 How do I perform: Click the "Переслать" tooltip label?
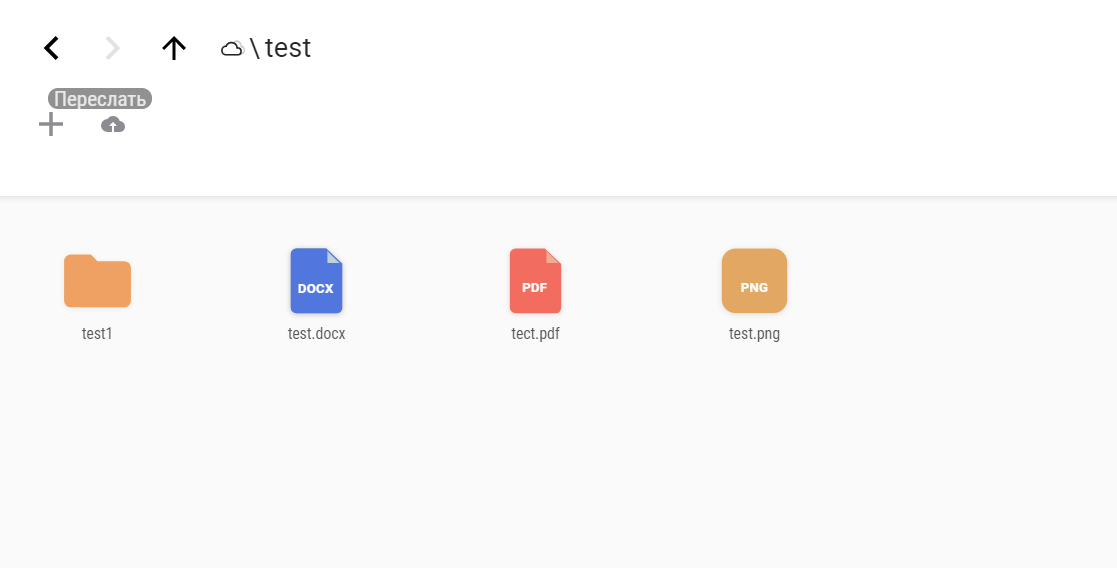coord(100,99)
